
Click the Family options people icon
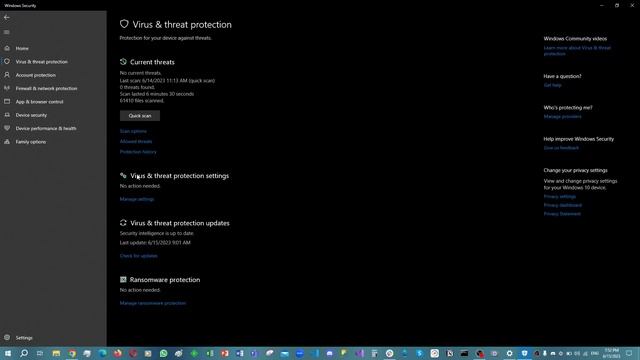pos(7,142)
